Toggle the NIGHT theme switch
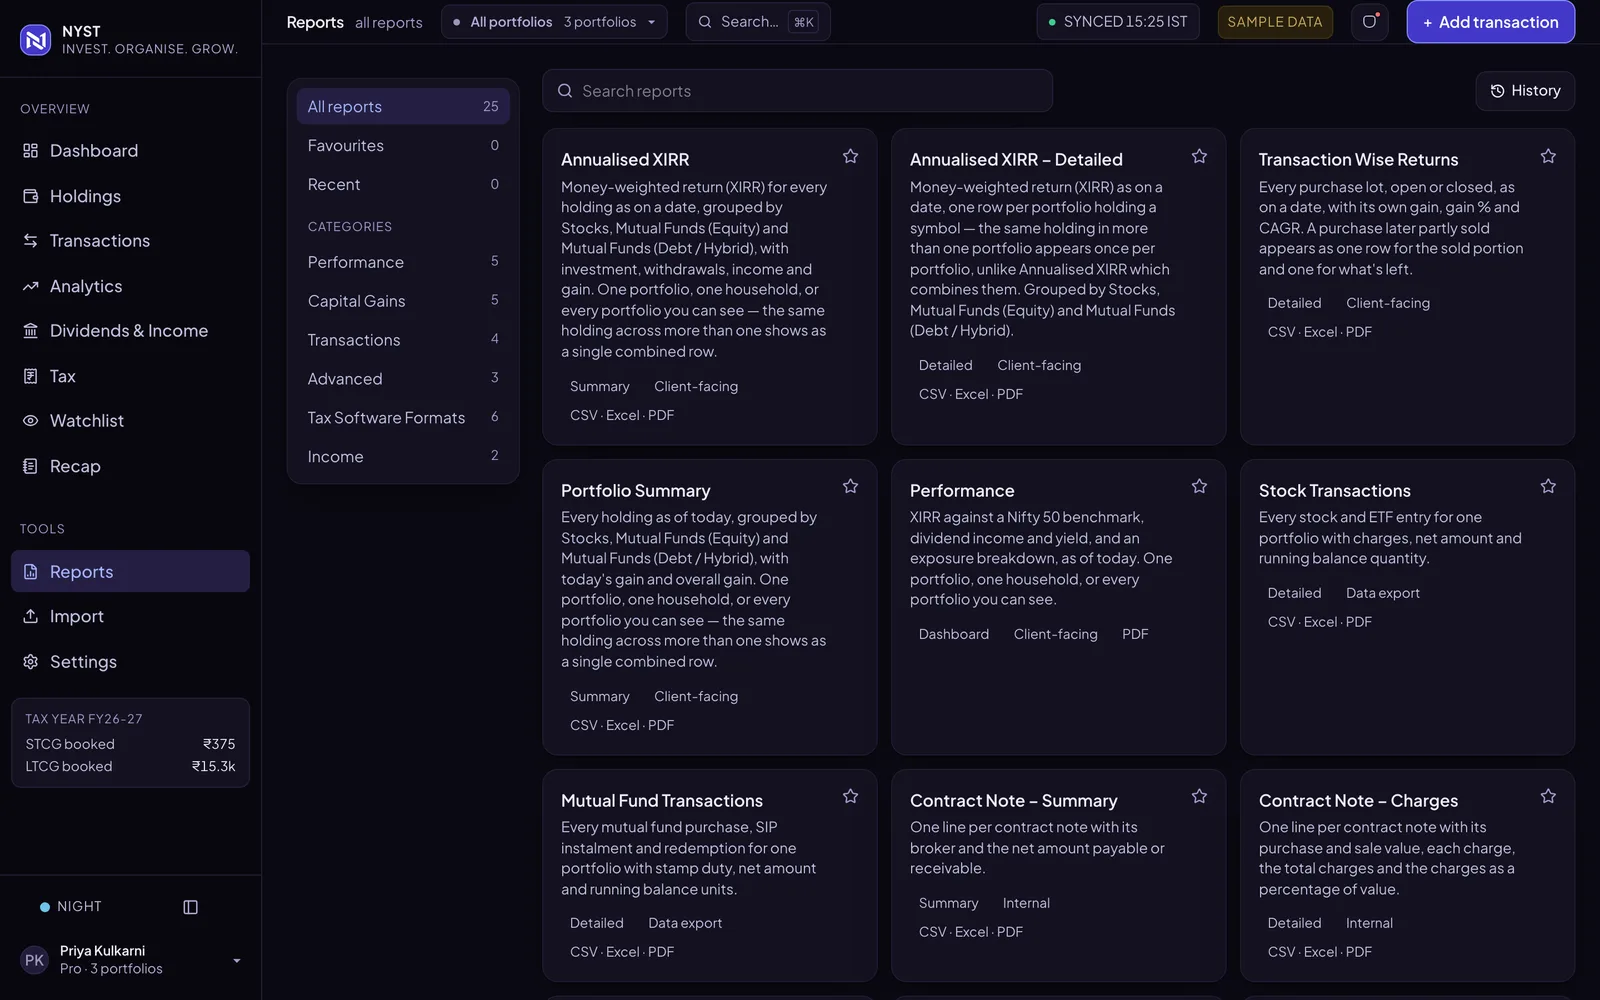Screen dimensions: 1600x1000 71,907
